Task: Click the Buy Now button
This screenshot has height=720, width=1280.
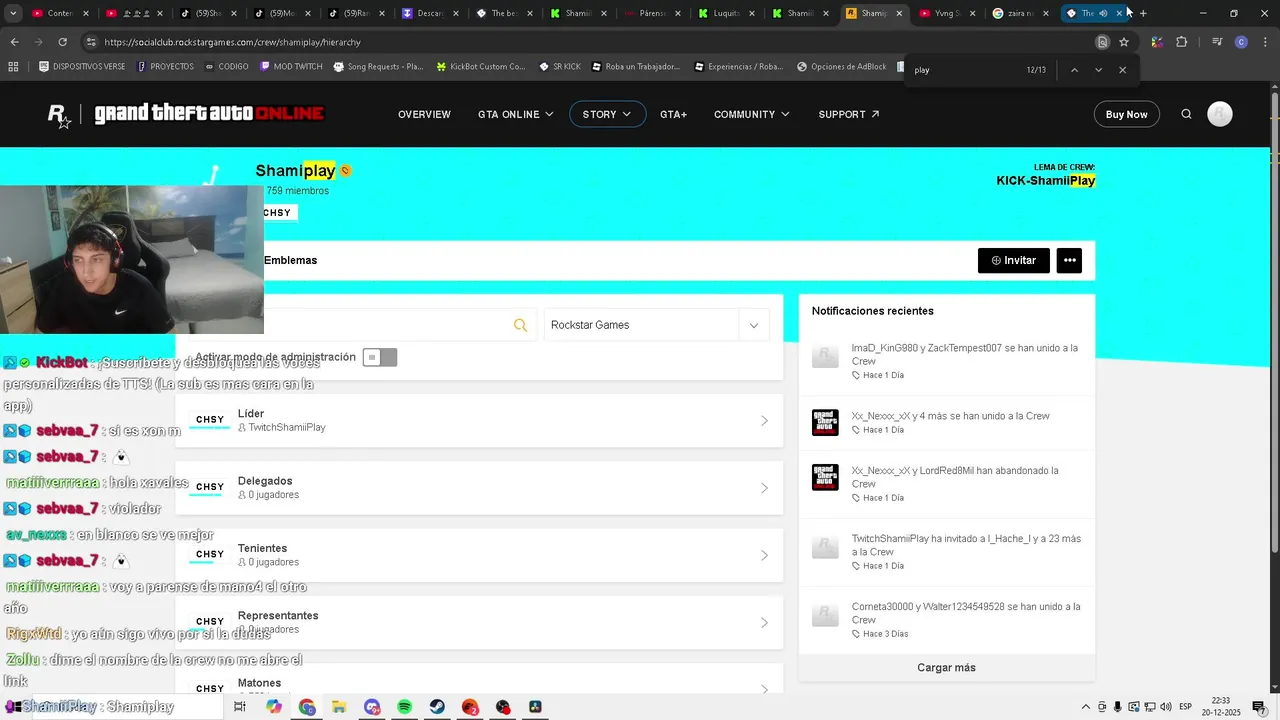Action: click(1126, 114)
